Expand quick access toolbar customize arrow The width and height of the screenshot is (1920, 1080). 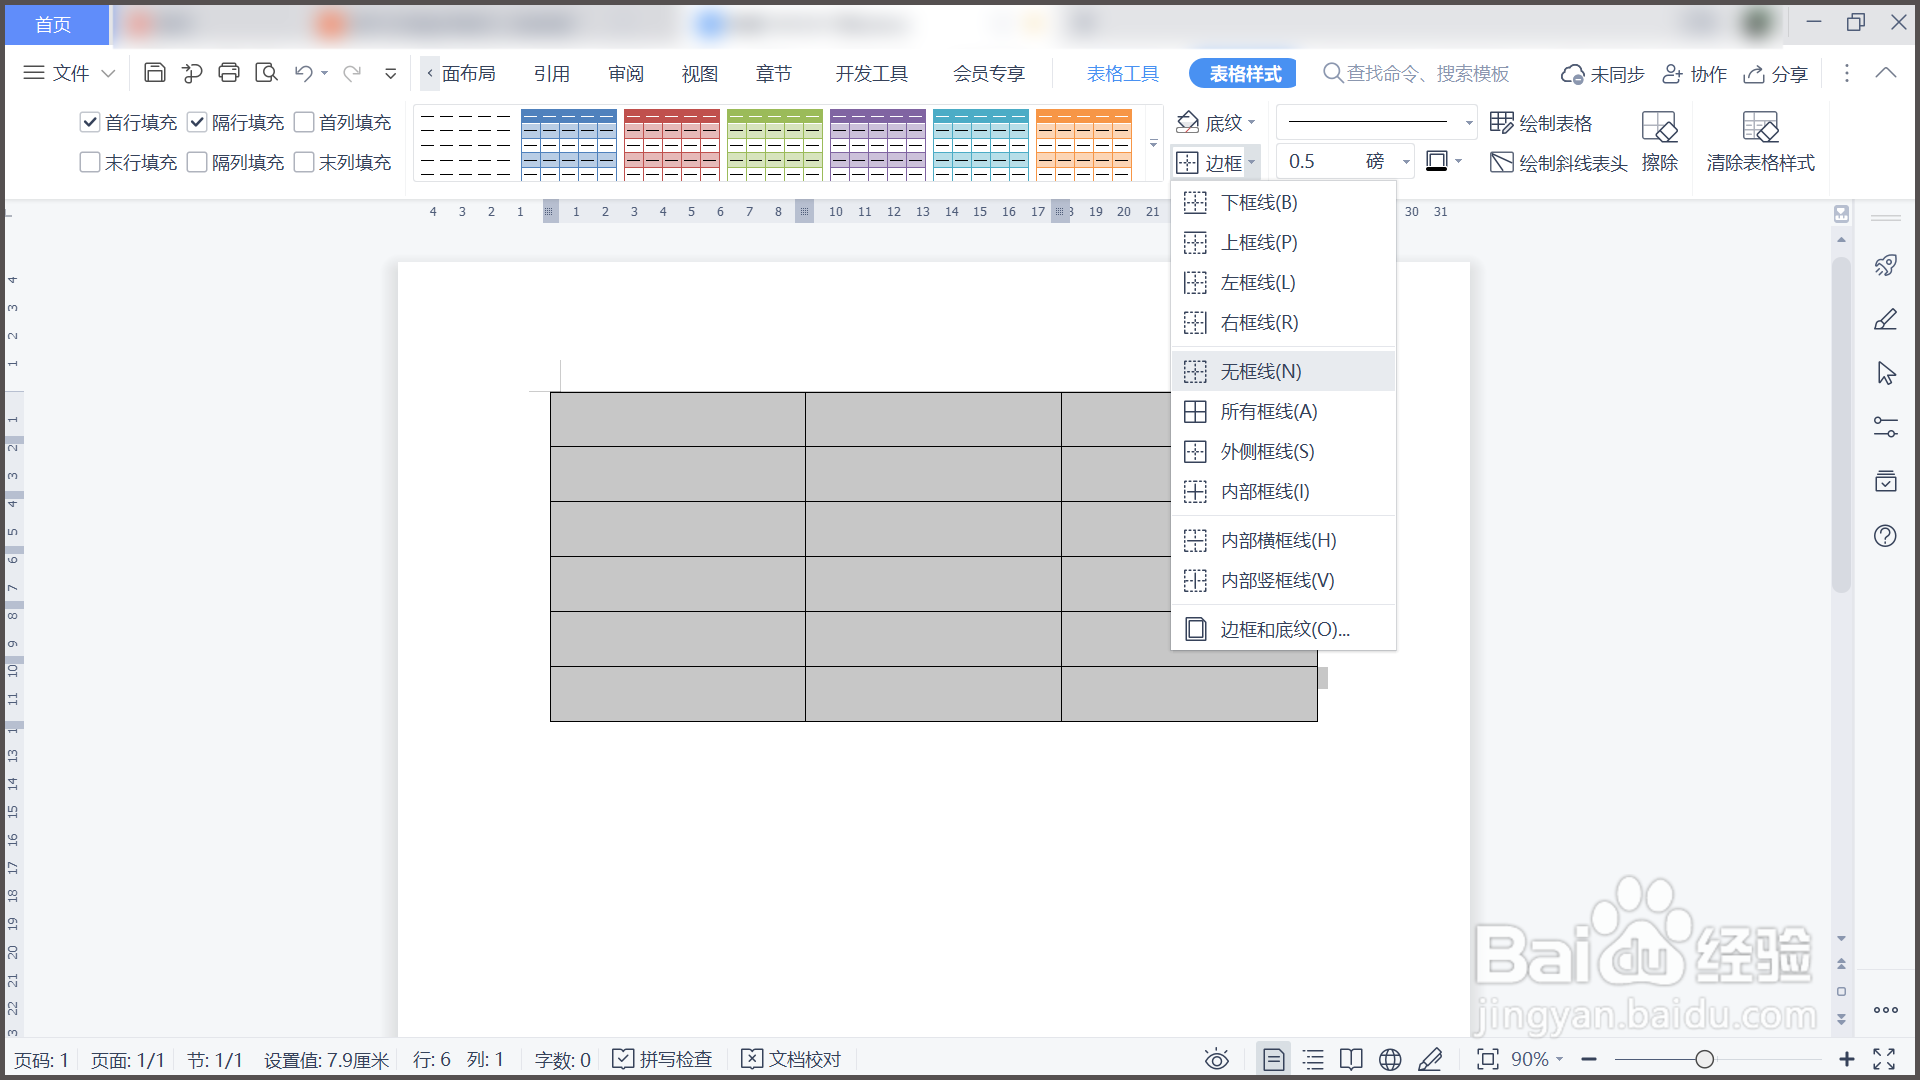(x=390, y=73)
